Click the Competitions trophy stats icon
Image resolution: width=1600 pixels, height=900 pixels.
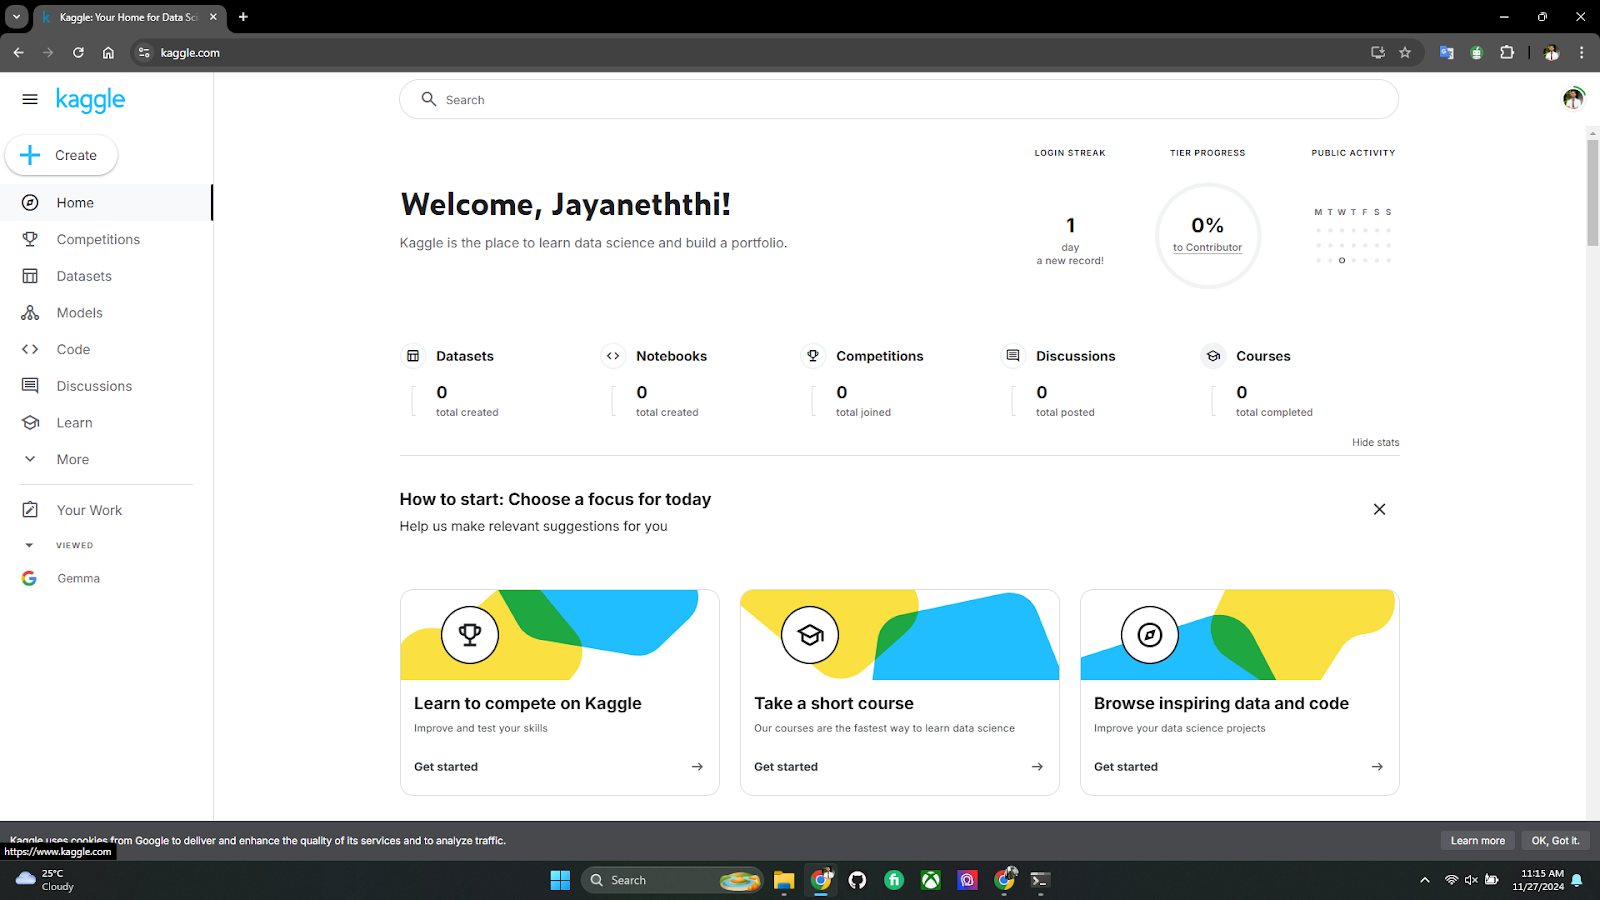(x=813, y=356)
